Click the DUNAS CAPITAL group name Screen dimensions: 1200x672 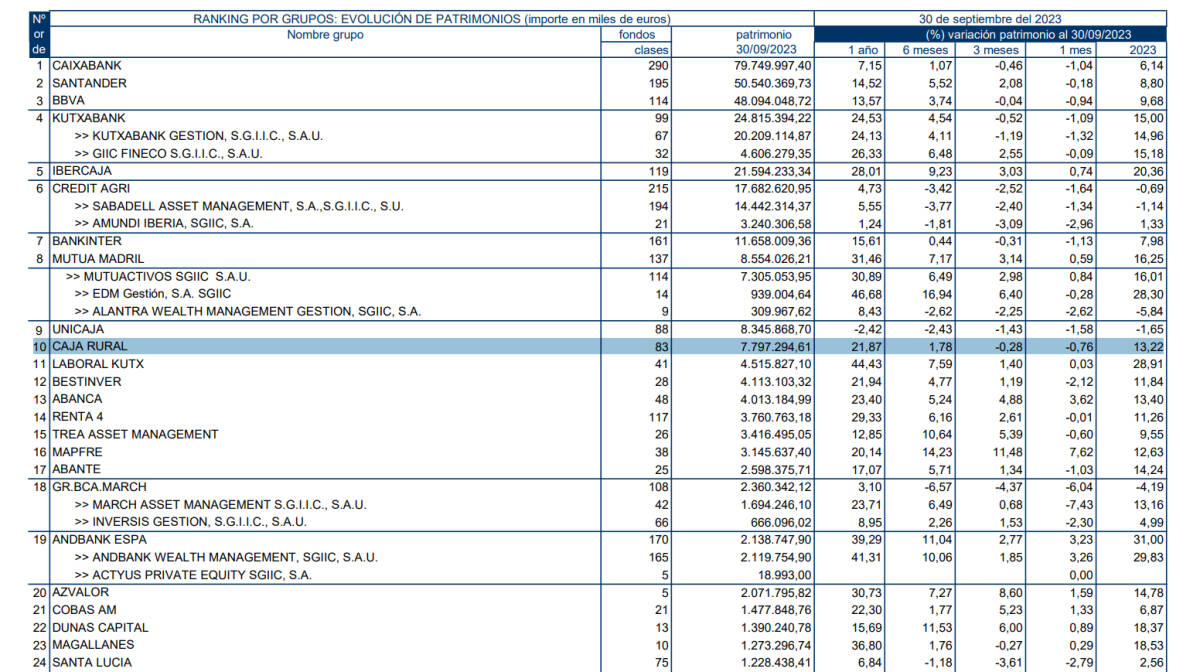[x=100, y=627]
